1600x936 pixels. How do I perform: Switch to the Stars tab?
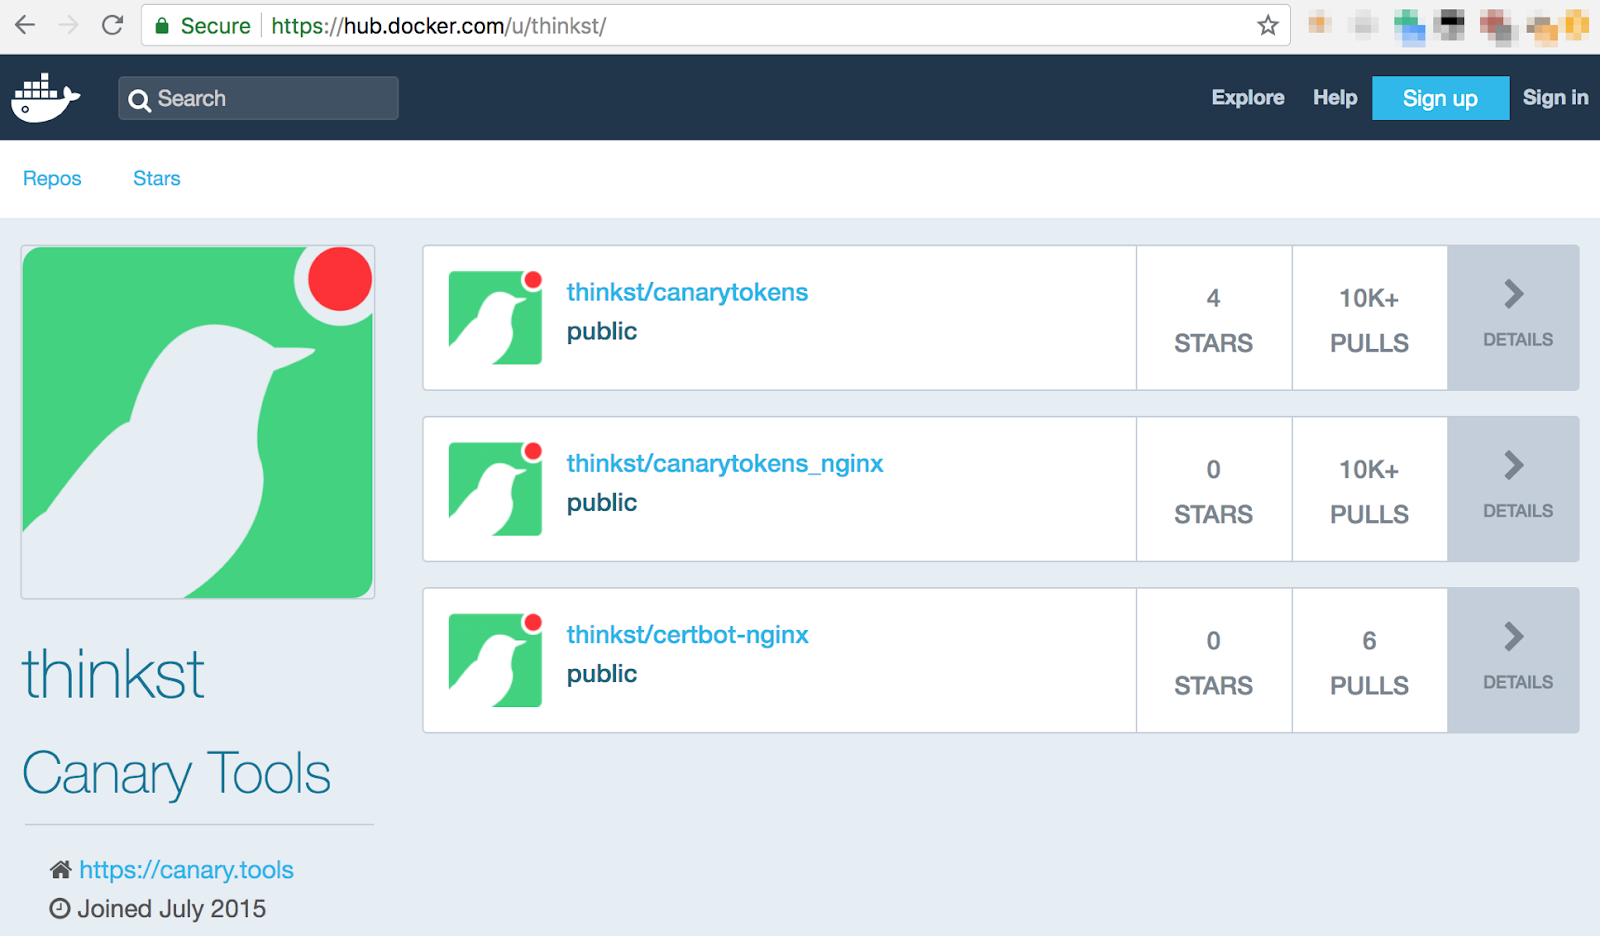157,178
